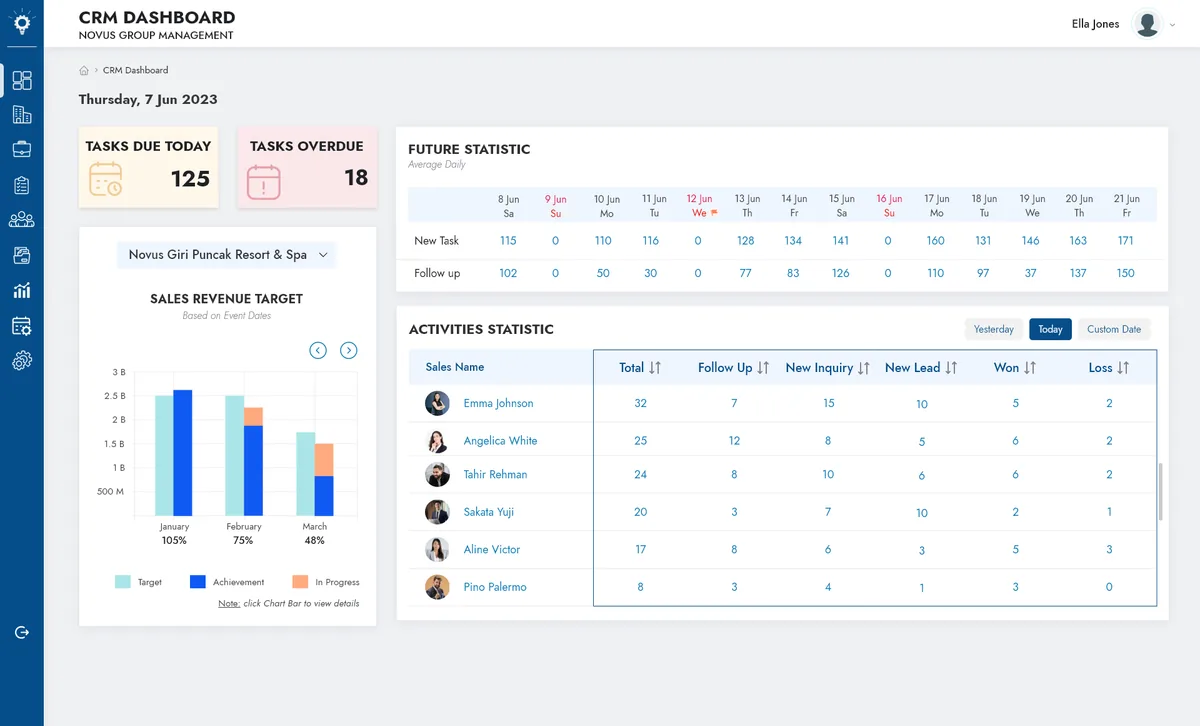Go to next chart period arrow

tap(348, 350)
